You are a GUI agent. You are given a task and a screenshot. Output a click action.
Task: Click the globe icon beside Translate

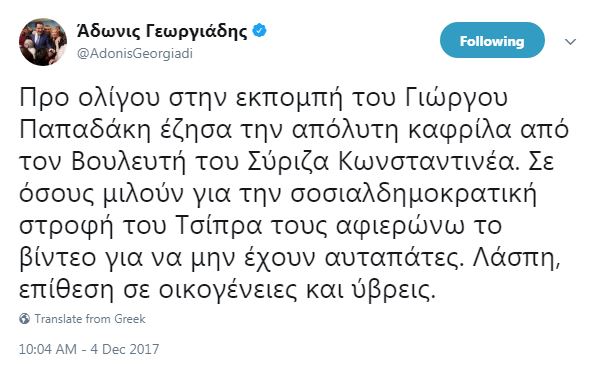click(x=24, y=319)
